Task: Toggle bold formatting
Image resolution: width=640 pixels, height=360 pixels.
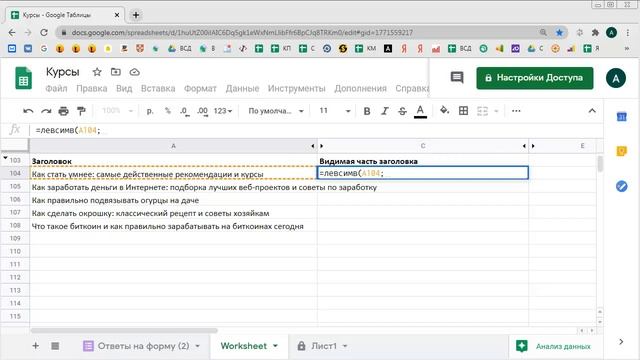Action: (x=367, y=111)
